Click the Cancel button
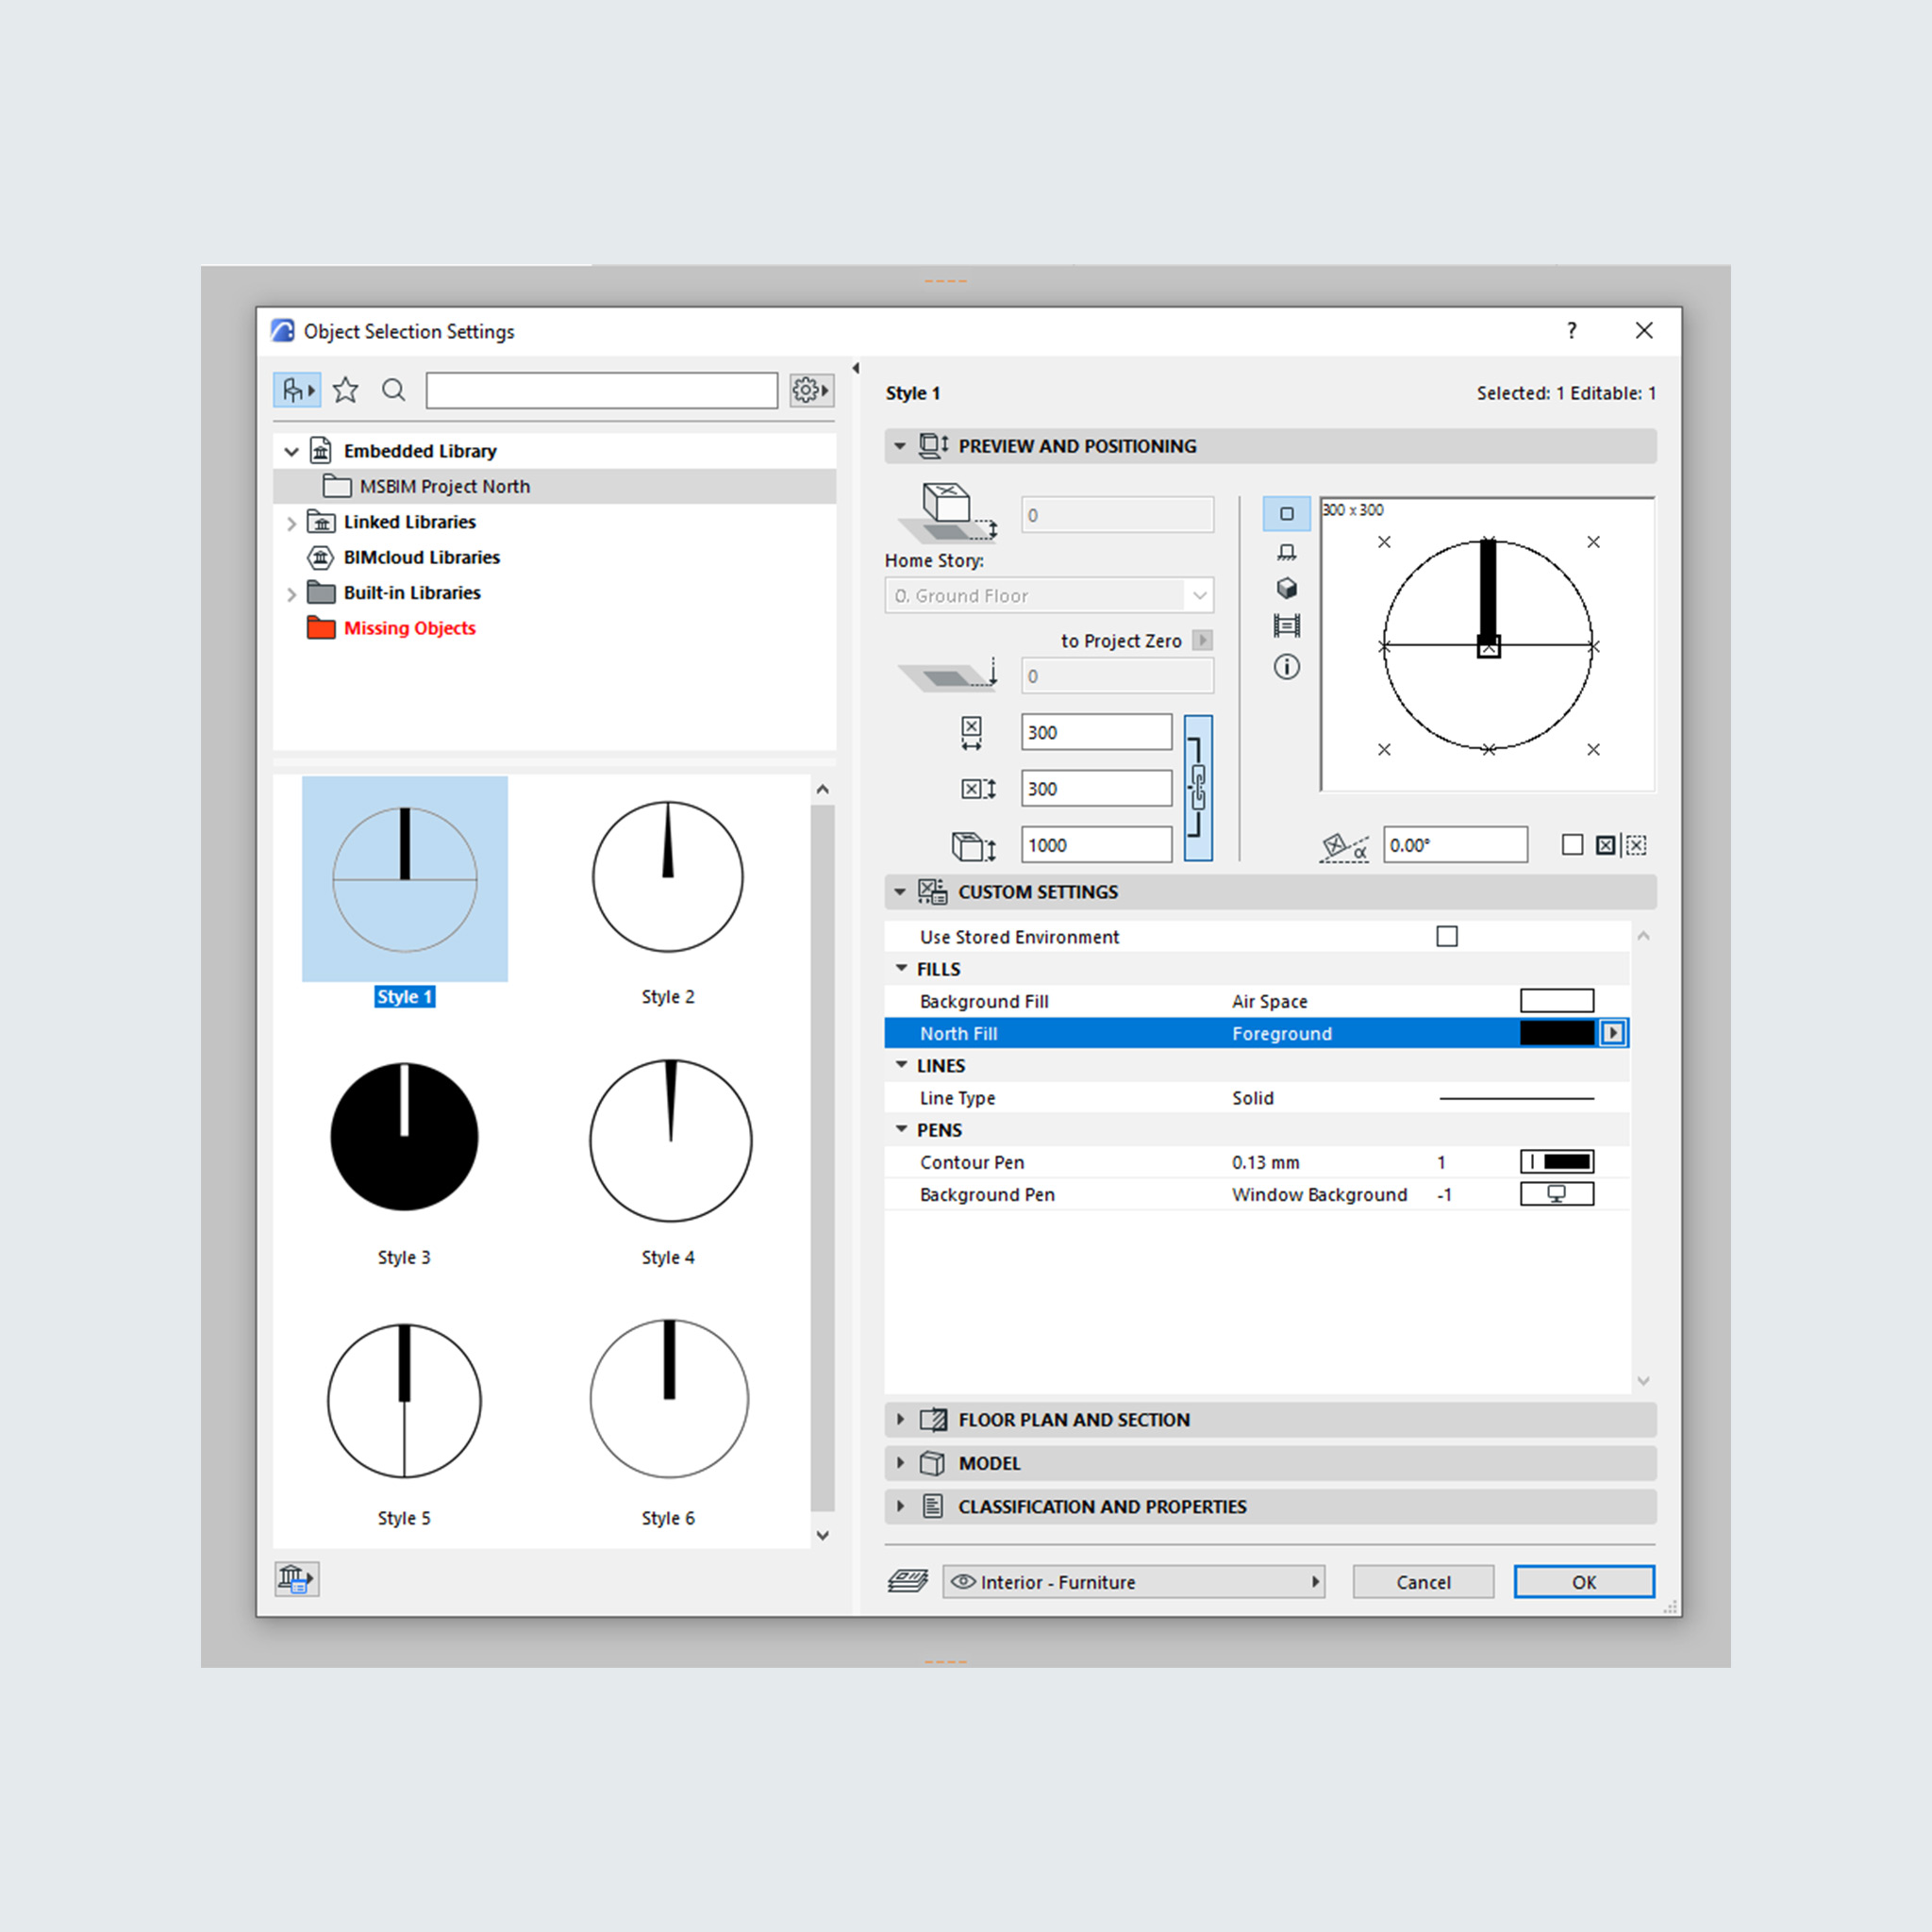This screenshot has height=1932, width=1932. point(1423,1582)
